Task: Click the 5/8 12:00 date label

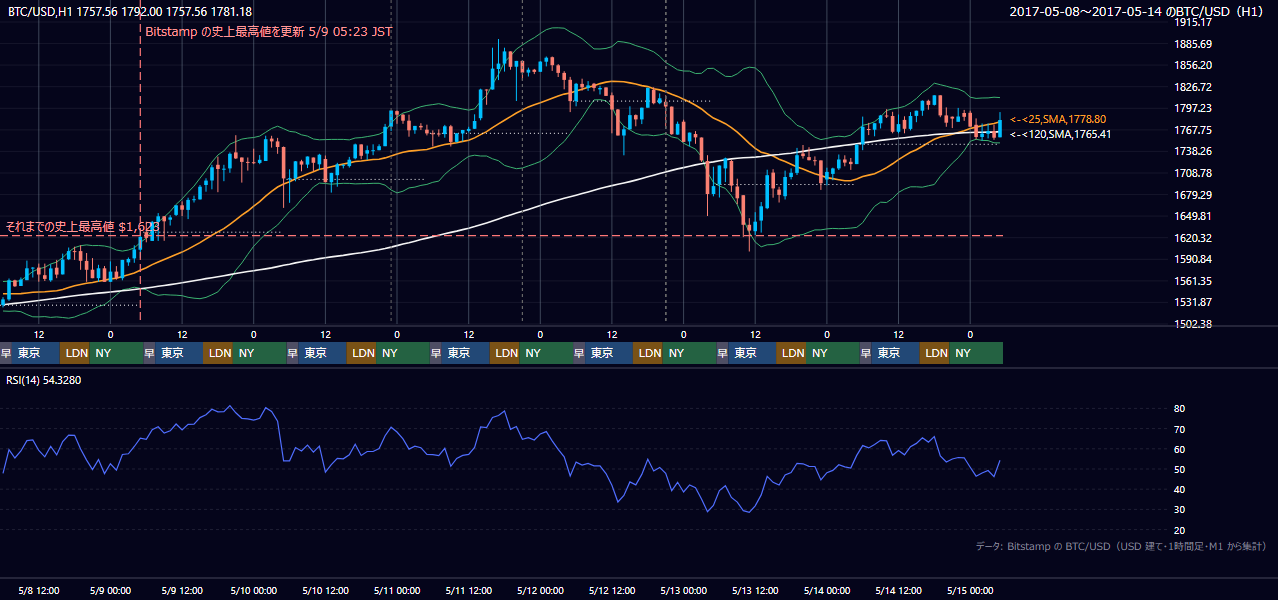Action: click(39, 590)
